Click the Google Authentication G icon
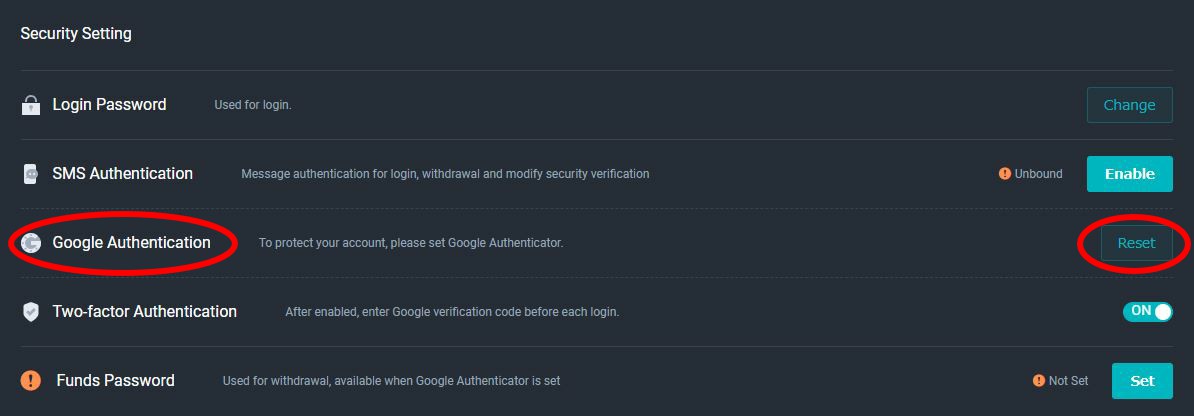Viewport: 1194px width, 416px height. point(31,243)
